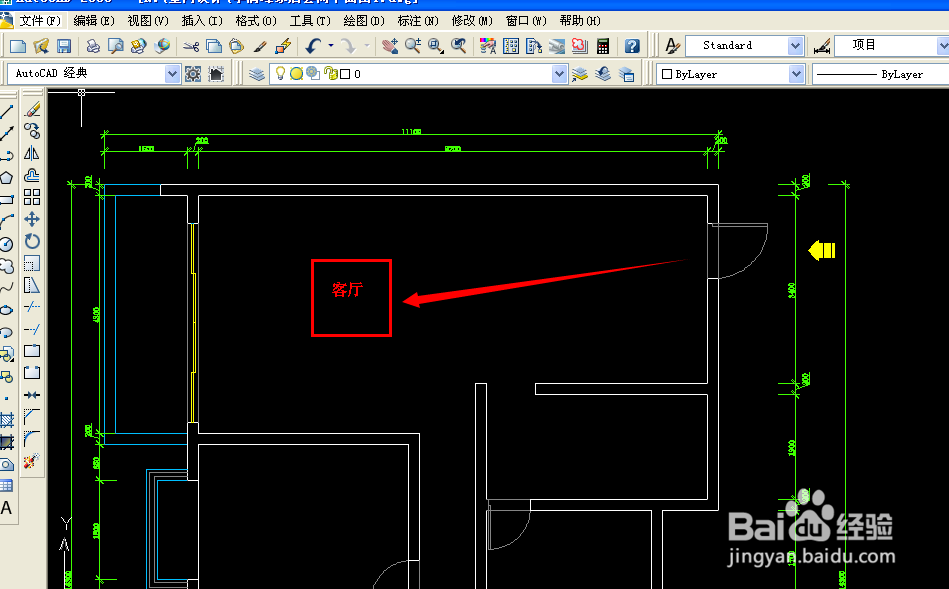
Task: Toggle lock padlock icon for layer 0
Action: (x=330, y=73)
